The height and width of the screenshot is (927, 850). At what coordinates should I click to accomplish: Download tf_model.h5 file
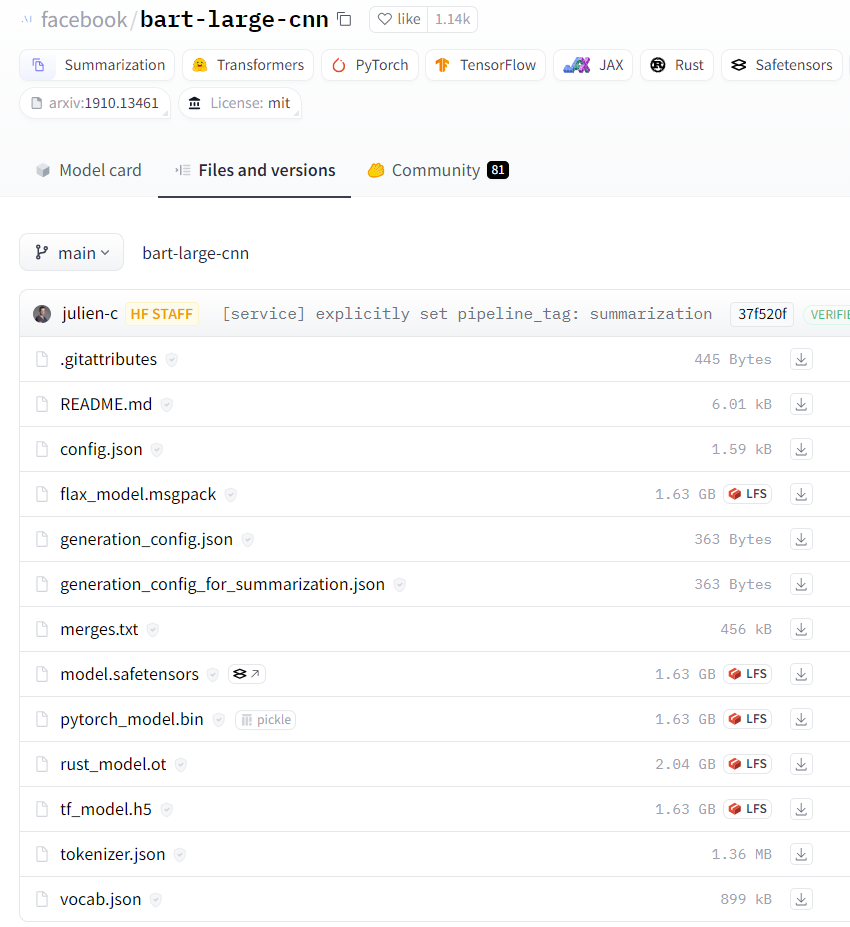click(x=801, y=809)
